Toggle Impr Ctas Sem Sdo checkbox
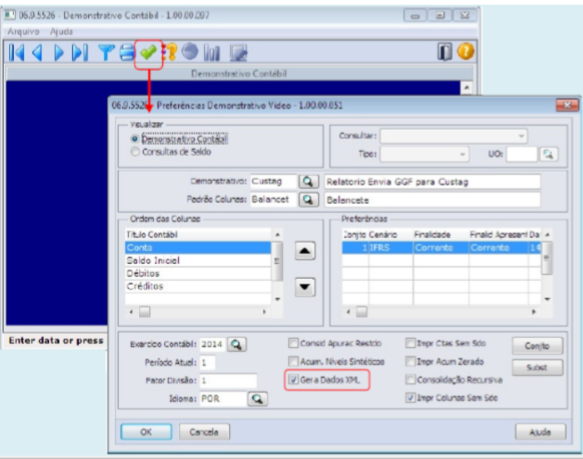583x459 pixels. (x=410, y=343)
